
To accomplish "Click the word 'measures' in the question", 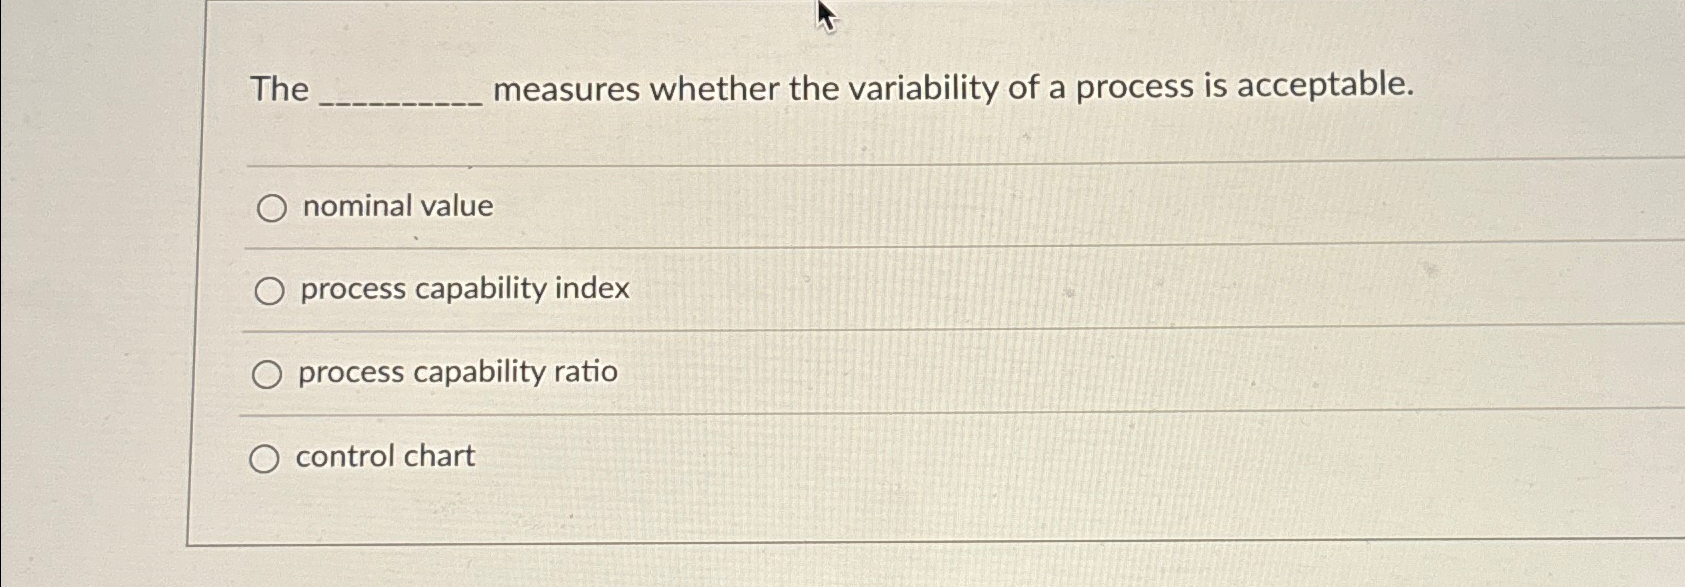I will [x=566, y=88].
